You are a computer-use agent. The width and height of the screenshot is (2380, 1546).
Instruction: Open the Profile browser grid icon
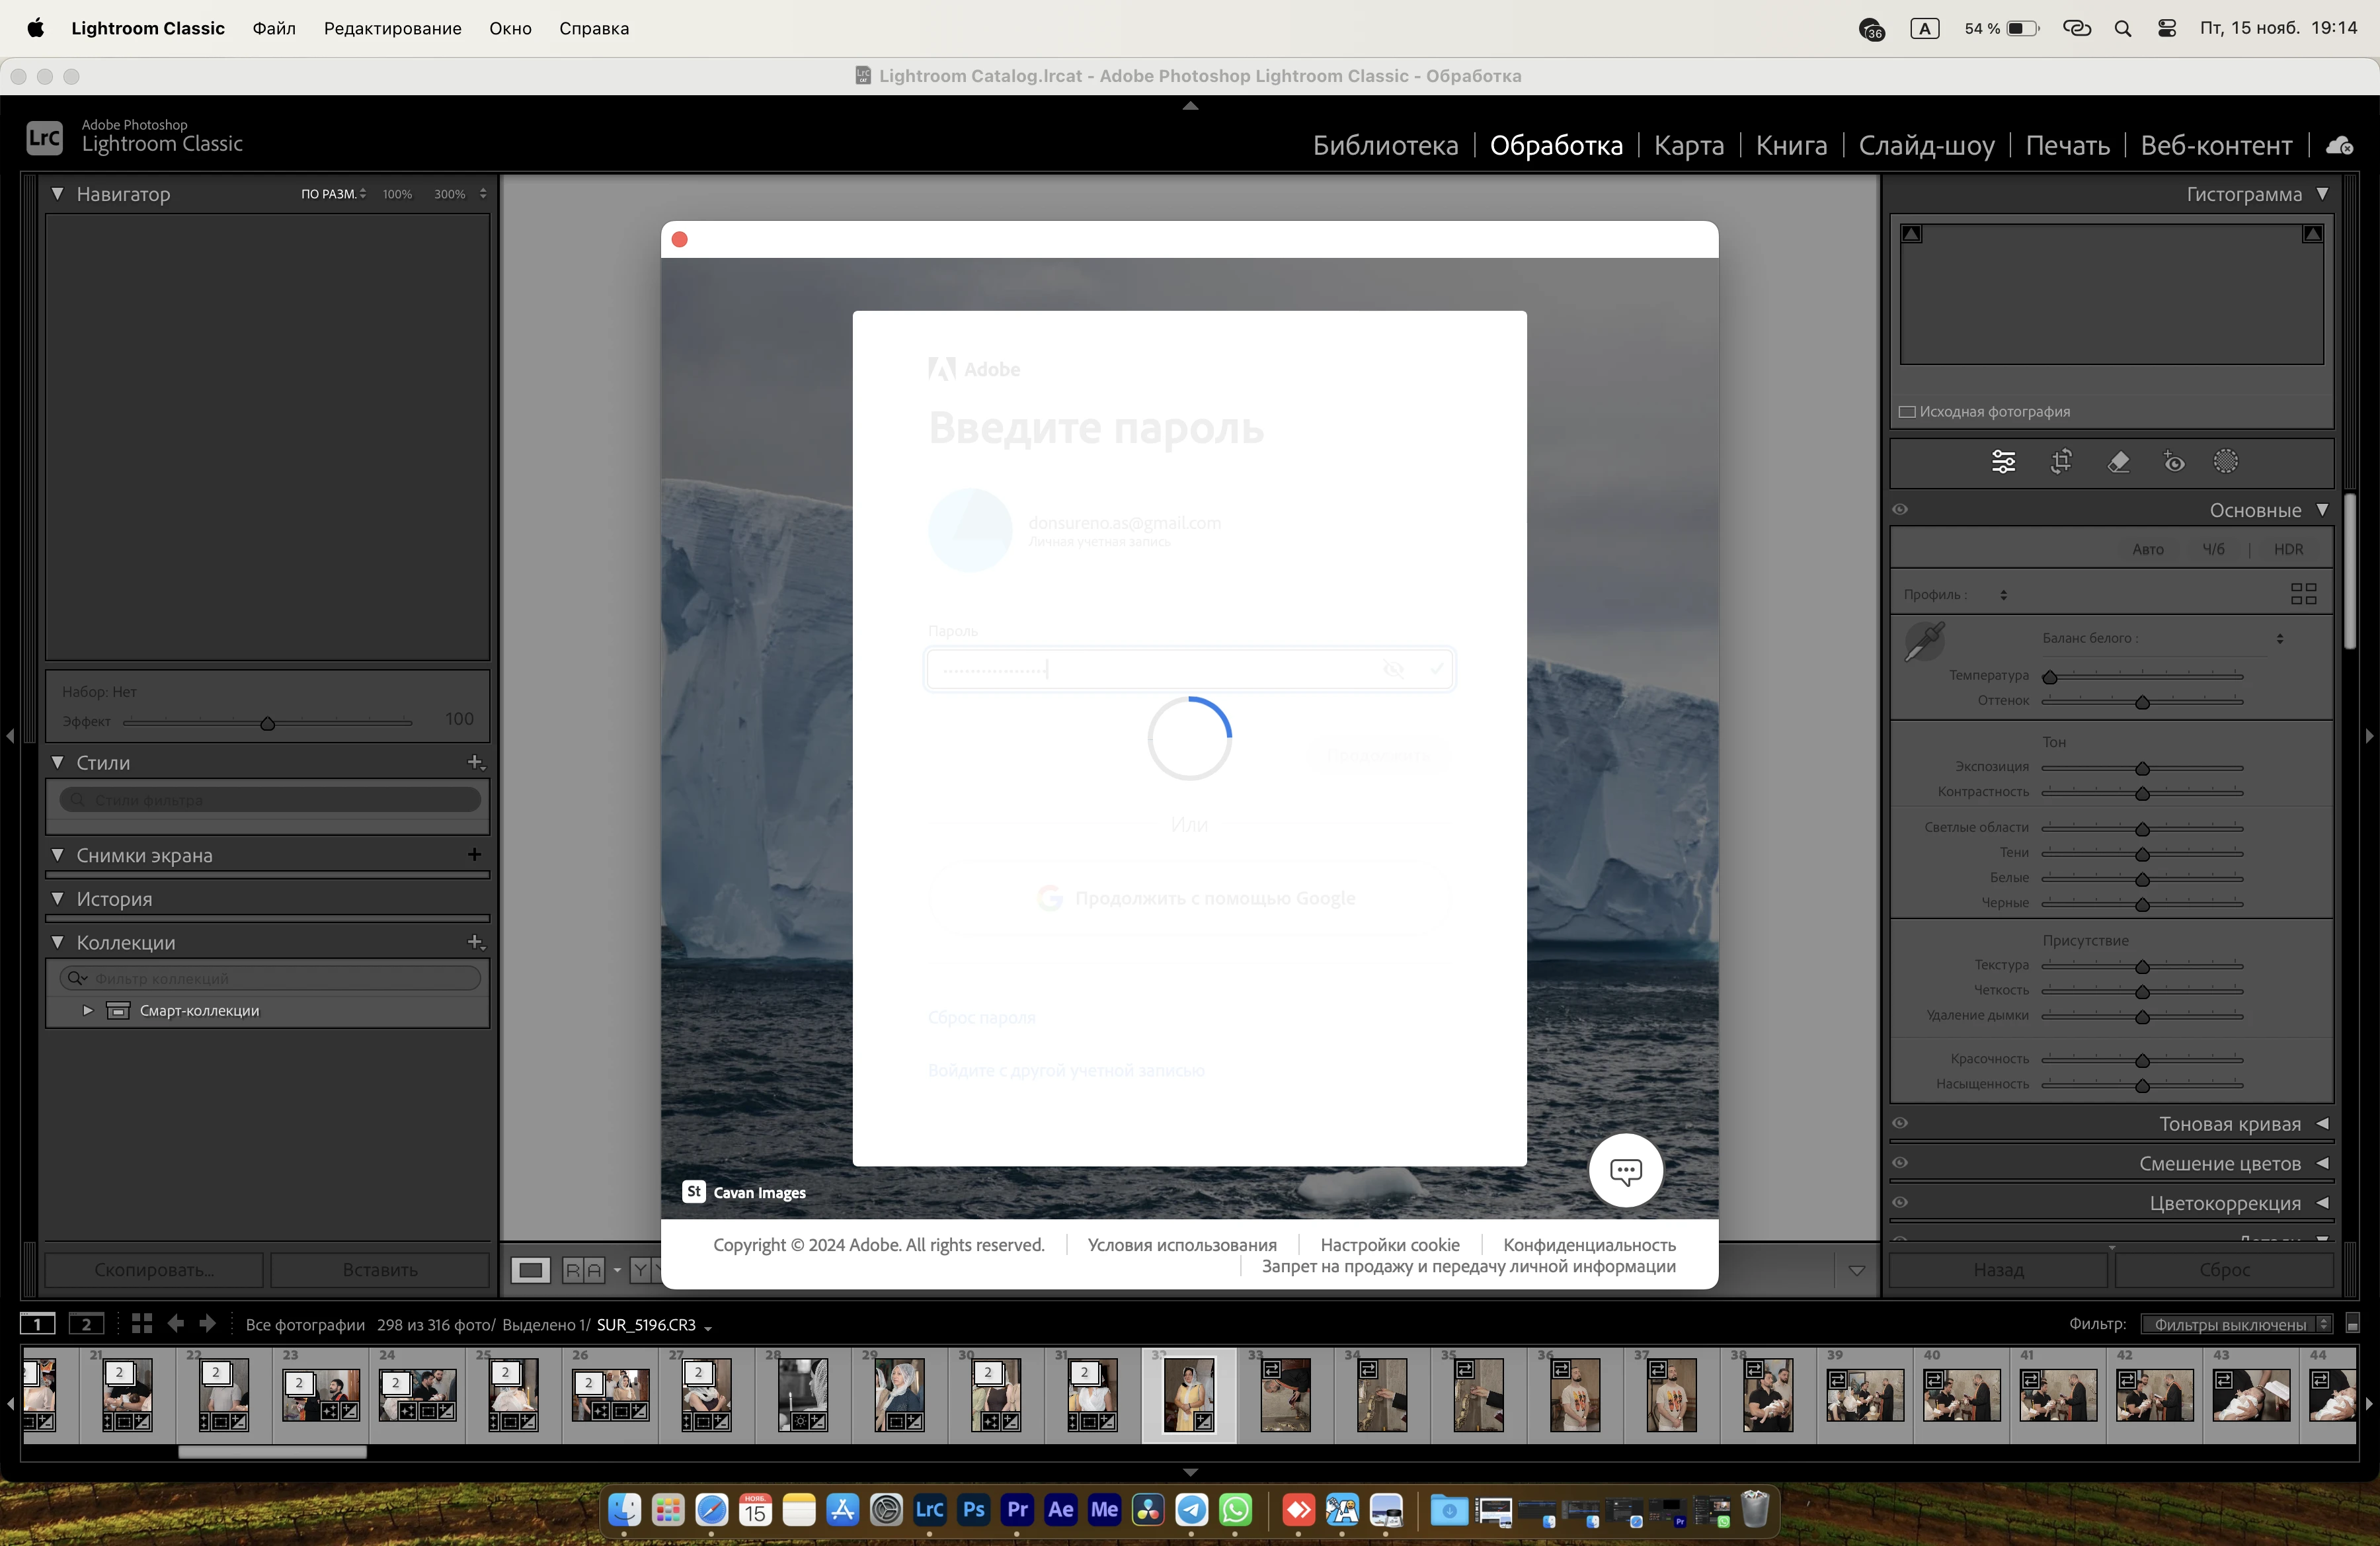tap(2304, 594)
